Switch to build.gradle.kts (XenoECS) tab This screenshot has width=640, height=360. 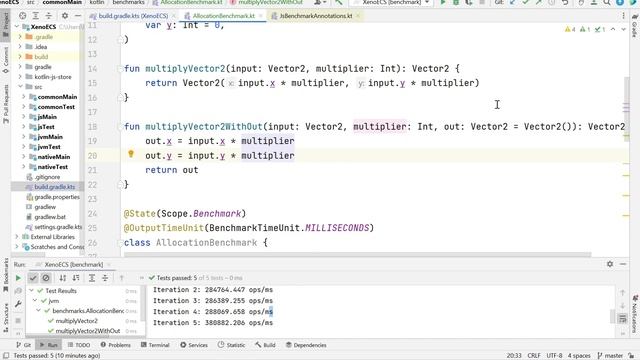[x=133, y=16]
